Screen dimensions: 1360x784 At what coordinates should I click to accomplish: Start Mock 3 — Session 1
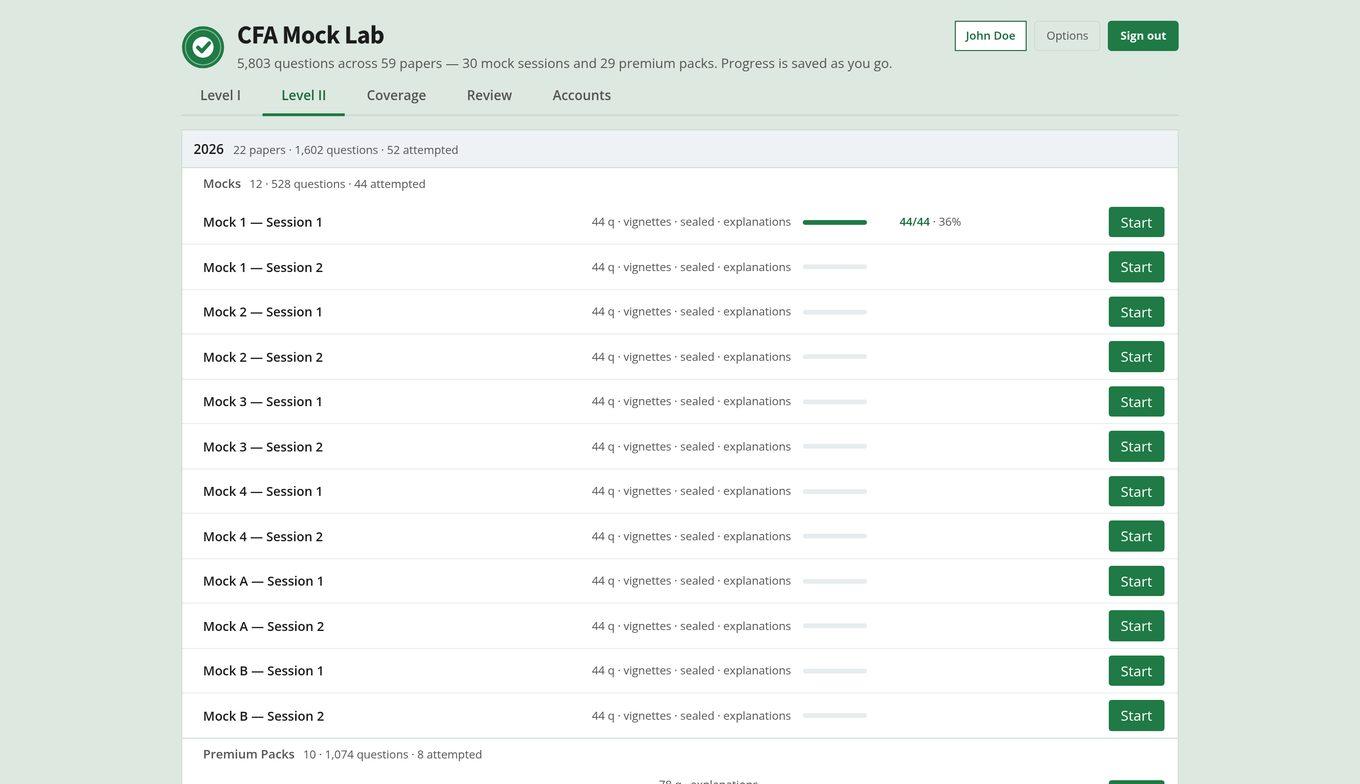coord(1136,402)
